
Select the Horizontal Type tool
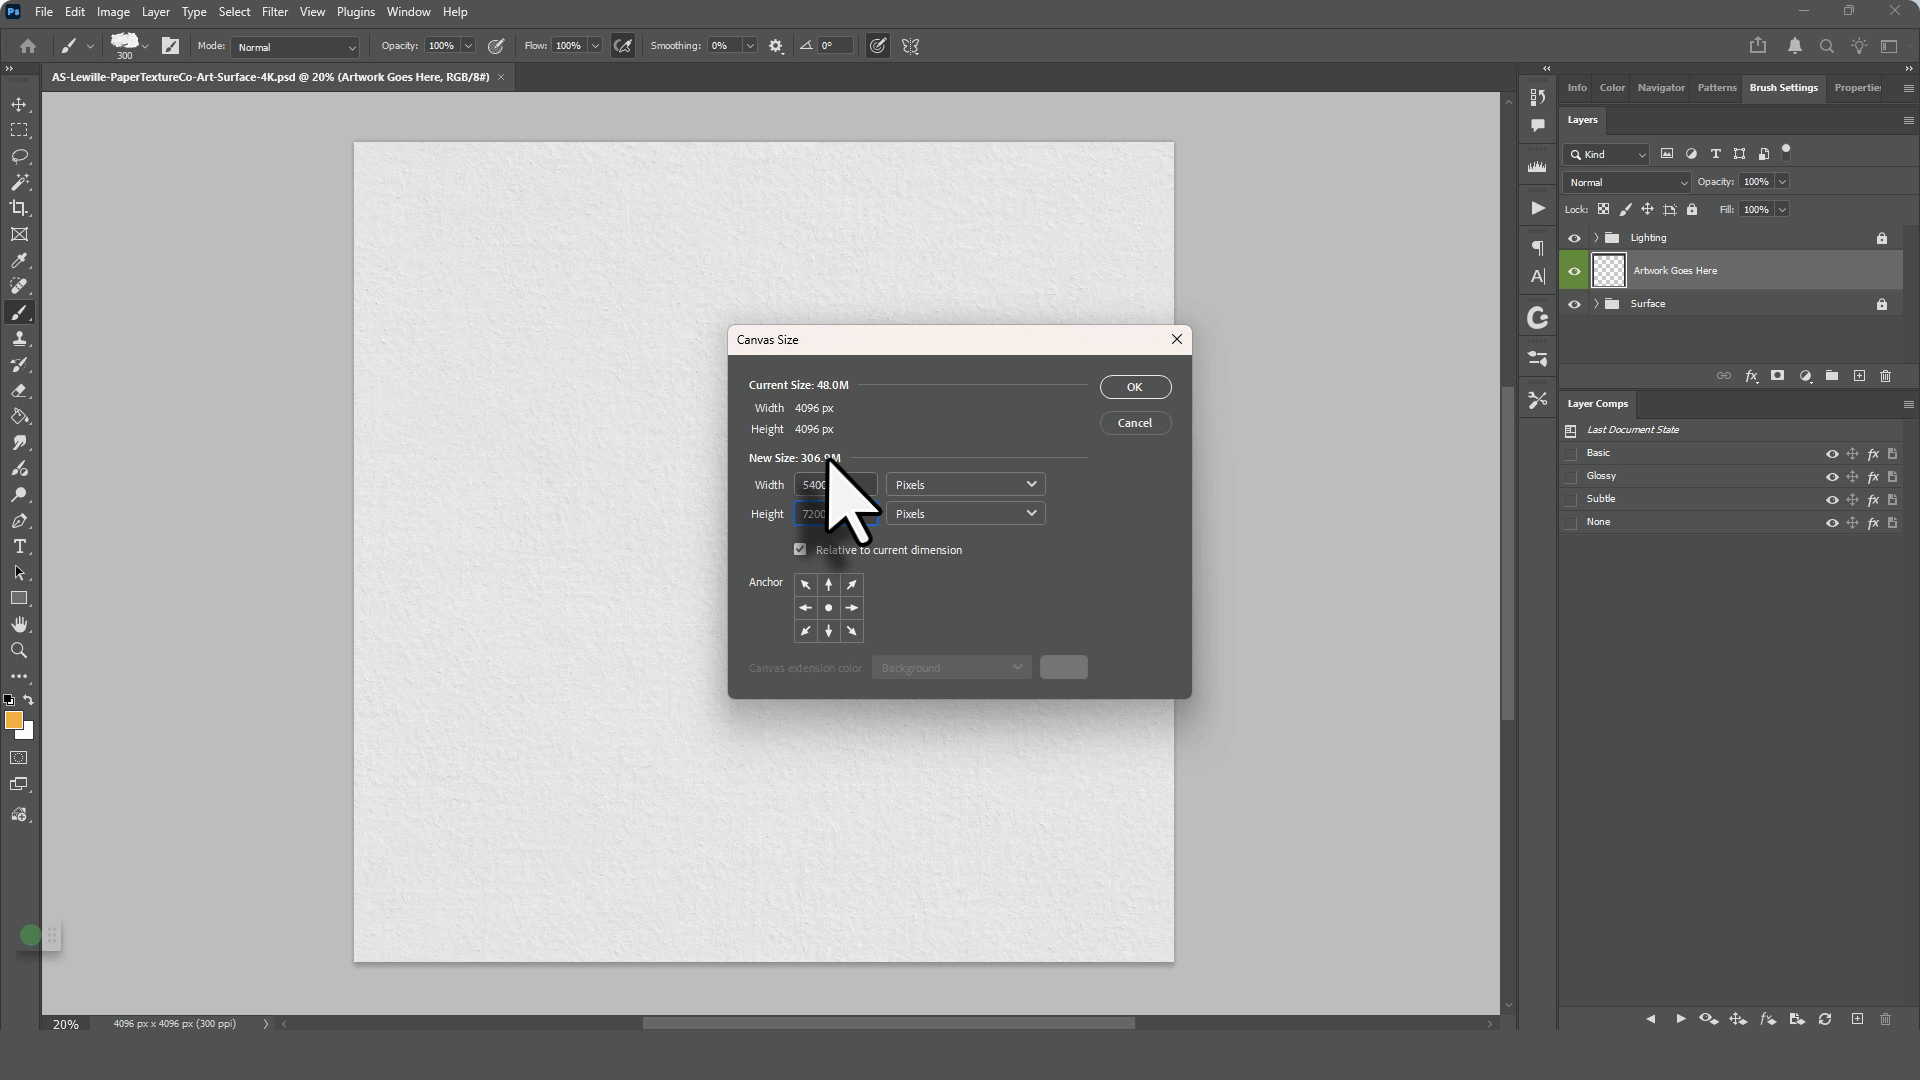19,547
